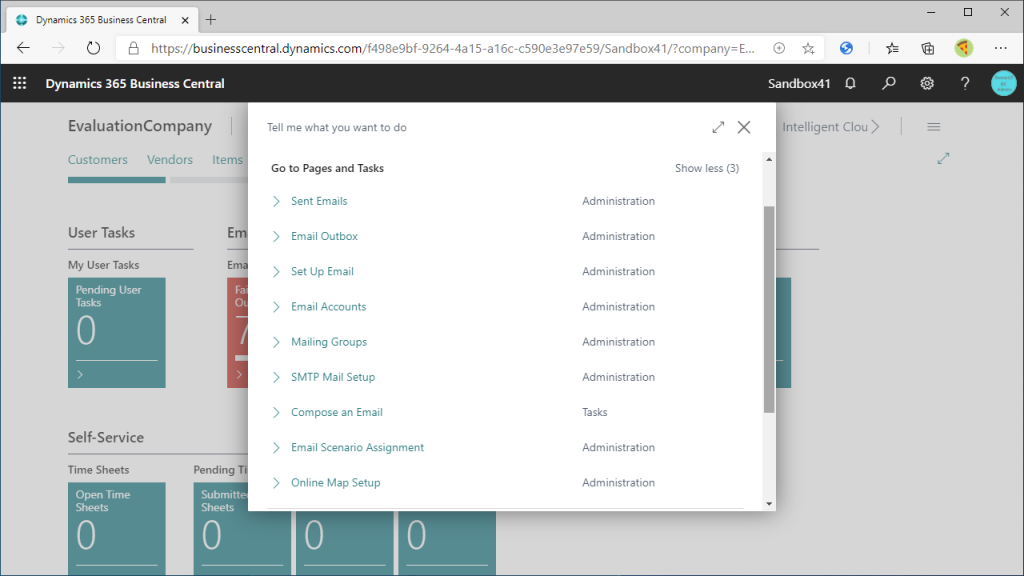
Task: Open the Compose an Email task
Action: (337, 413)
